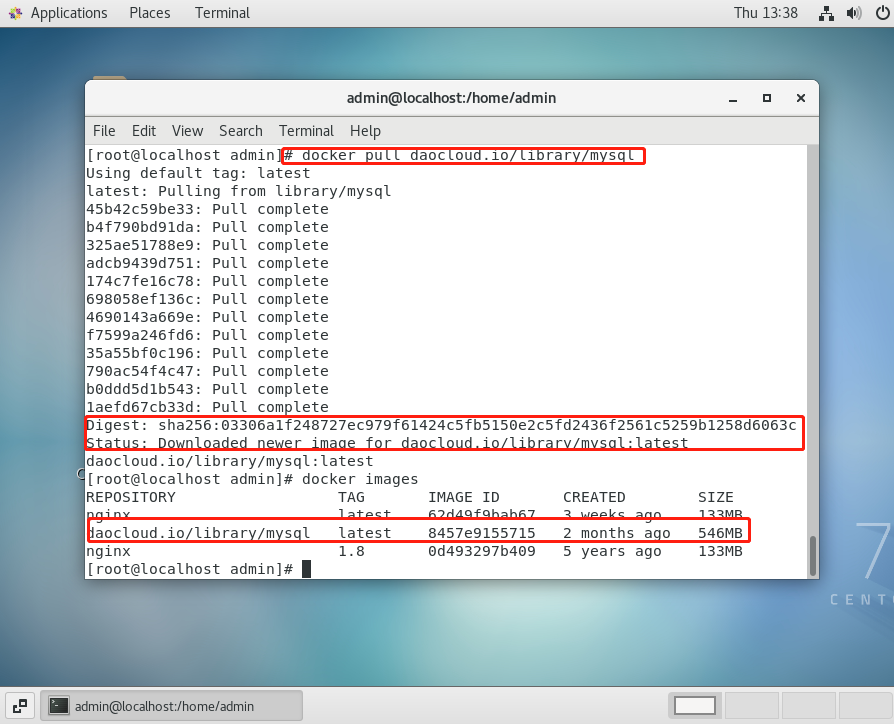
Task: Click the 'Status: Downloaded newer image' line
Action: (x=387, y=443)
